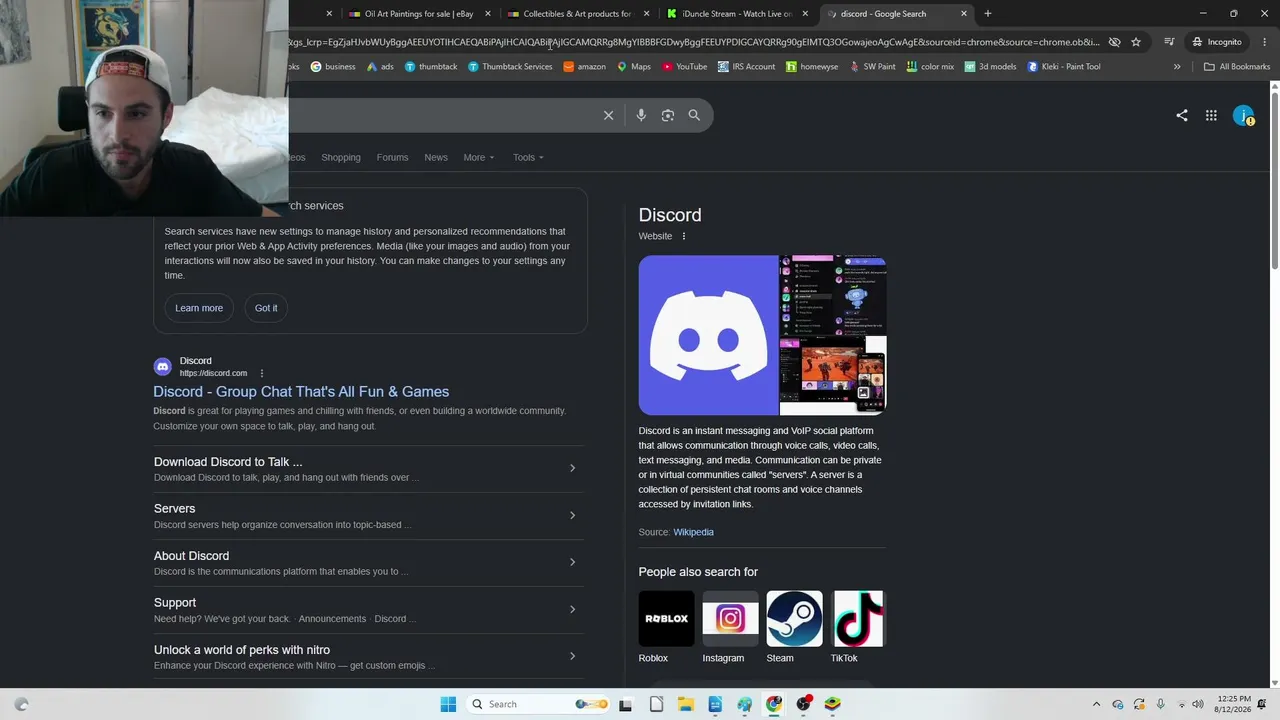
Task: Open the All Bookmarks folder
Action: click(1236, 67)
